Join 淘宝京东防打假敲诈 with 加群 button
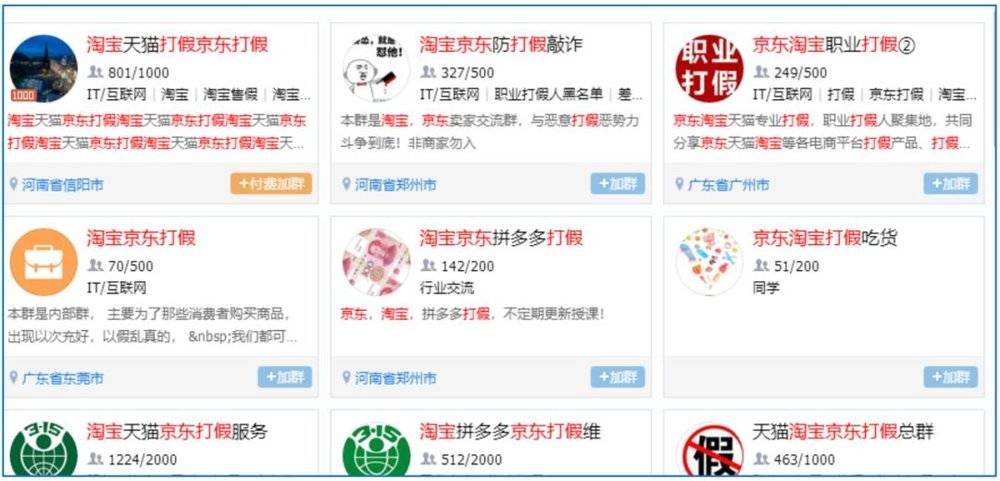This screenshot has width=1000, height=481. coord(617,184)
